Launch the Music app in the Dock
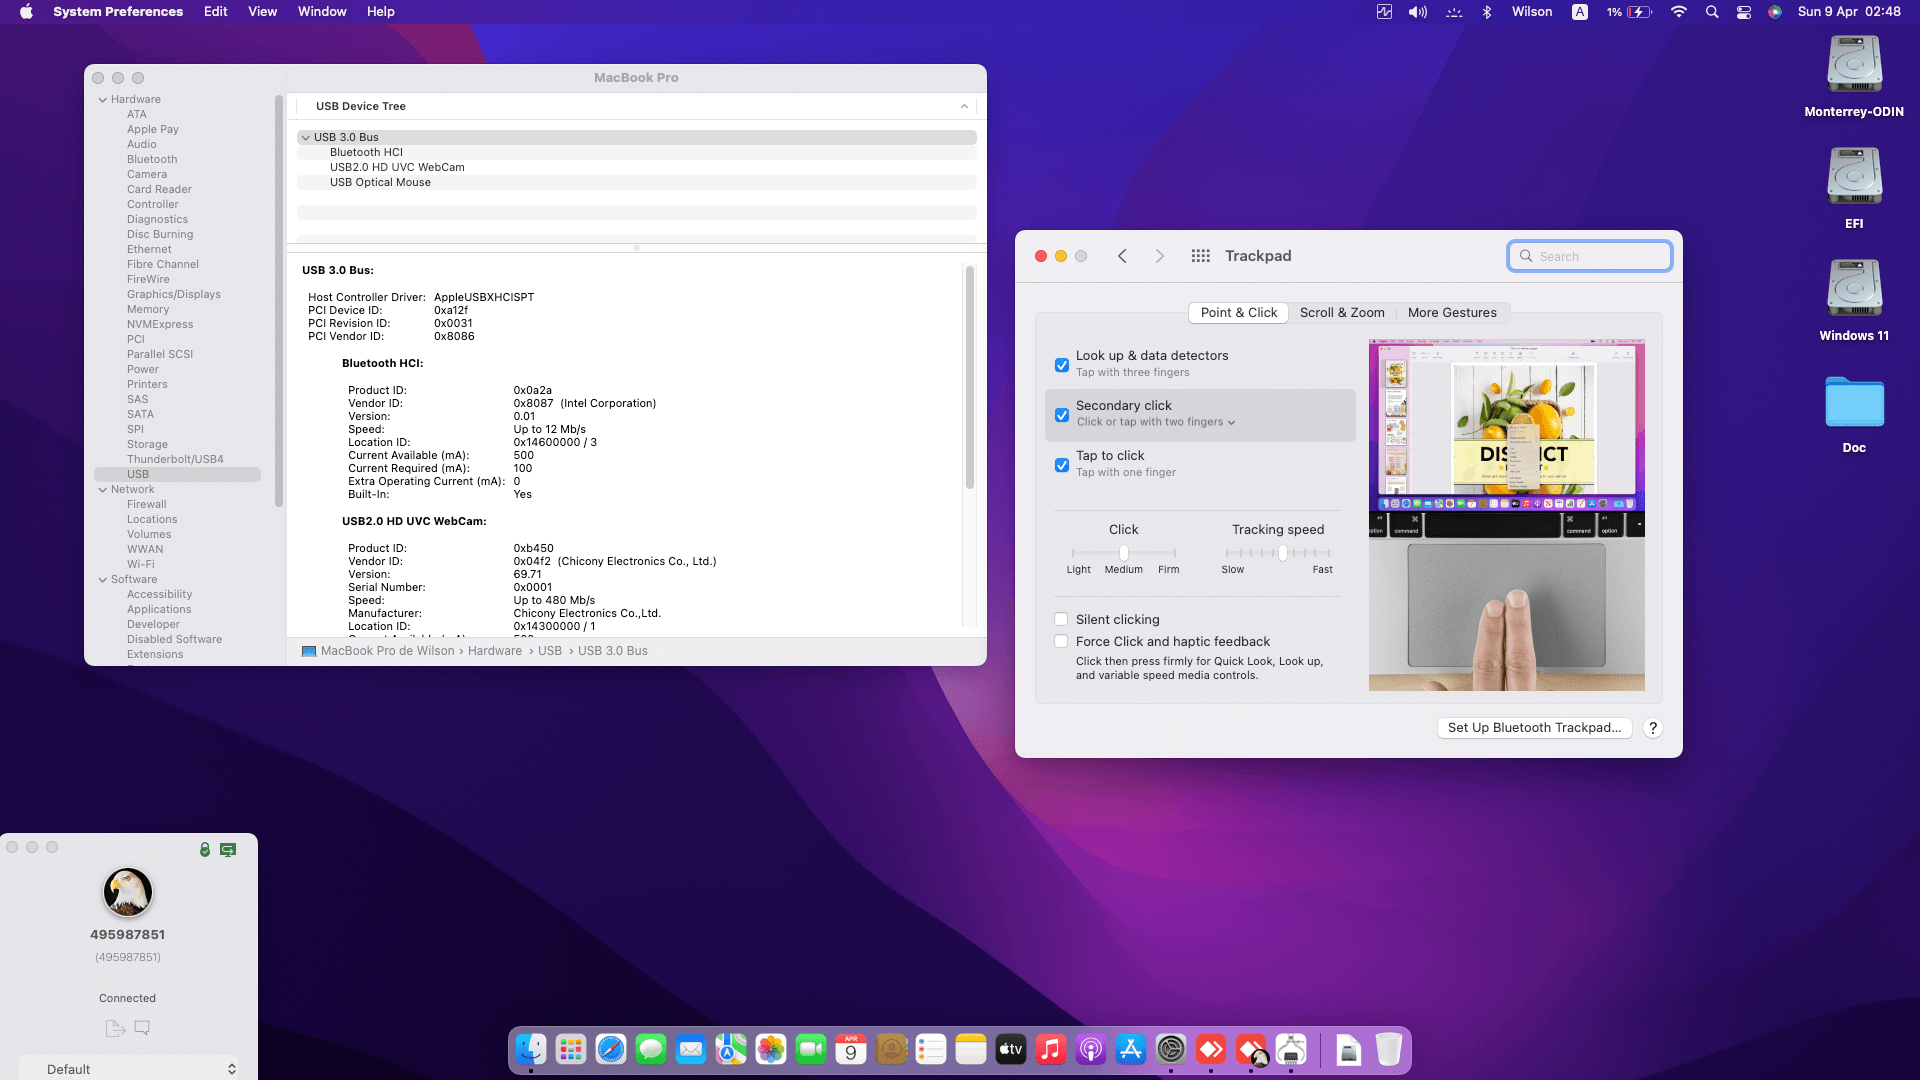Viewport: 1920px width, 1080px height. [1050, 1049]
